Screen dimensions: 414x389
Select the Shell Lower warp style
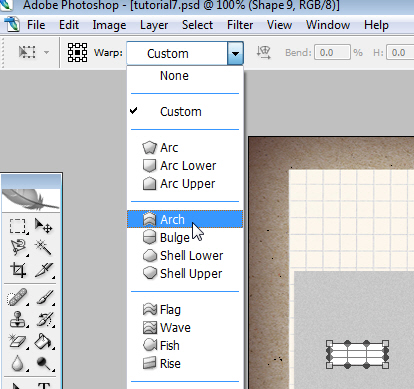click(185, 256)
